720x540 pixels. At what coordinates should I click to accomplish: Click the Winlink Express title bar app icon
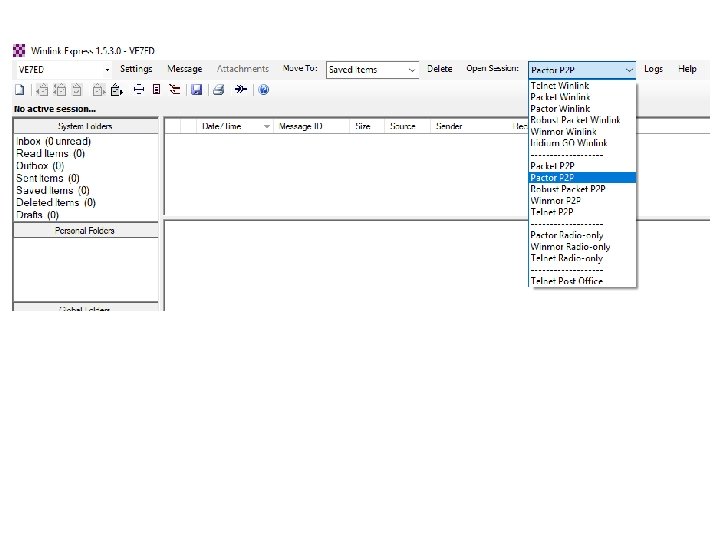tap(19, 51)
